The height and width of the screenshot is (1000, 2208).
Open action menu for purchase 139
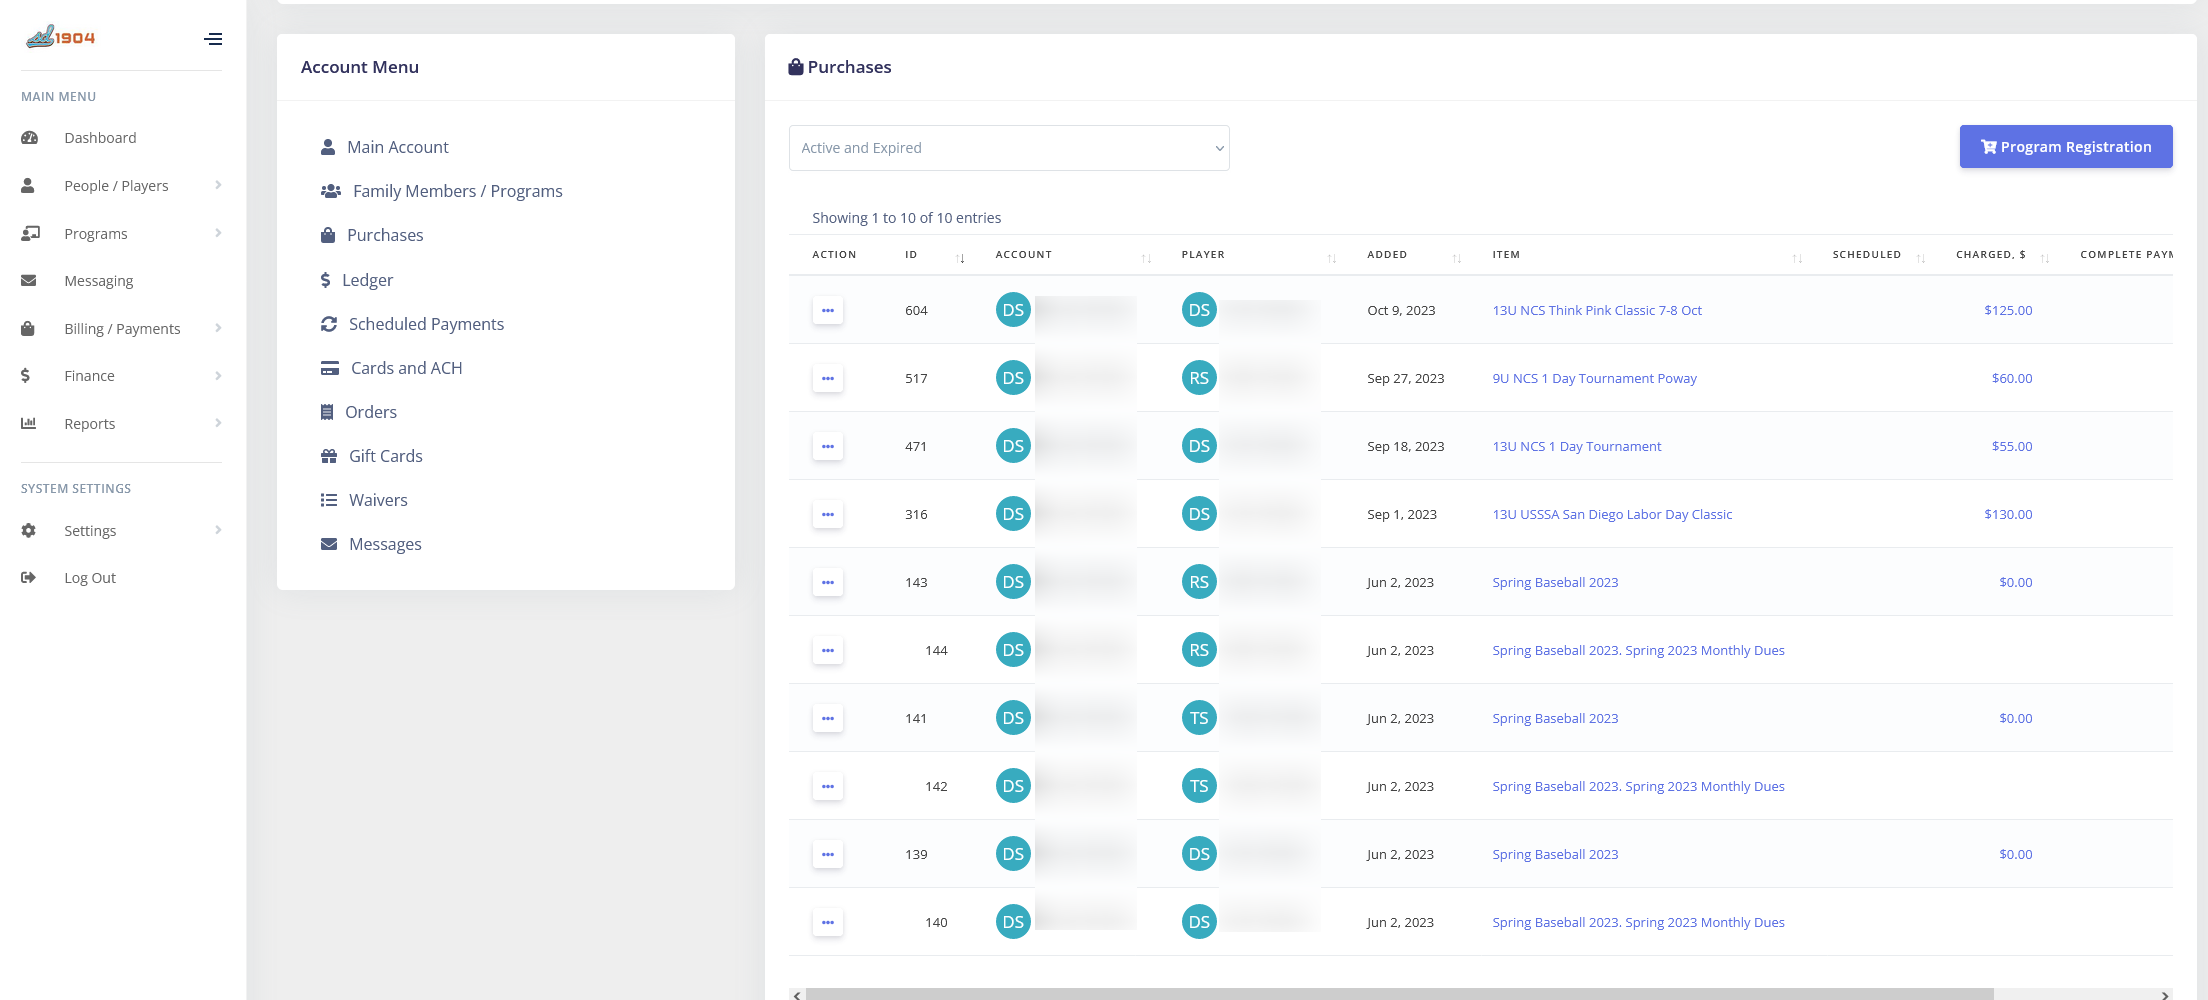click(x=828, y=855)
